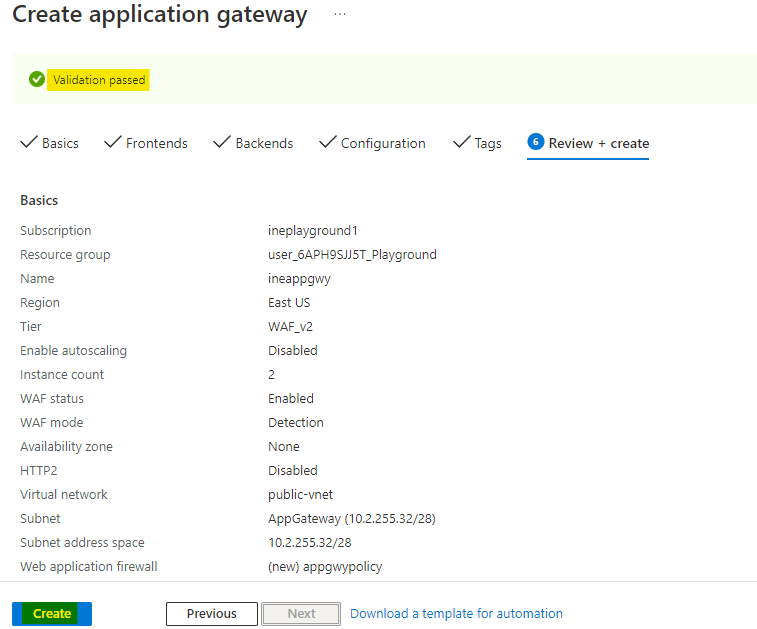This screenshot has width=757, height=629.
Task: Click the blue step 6 badge
Action: [x=535, y=142]
